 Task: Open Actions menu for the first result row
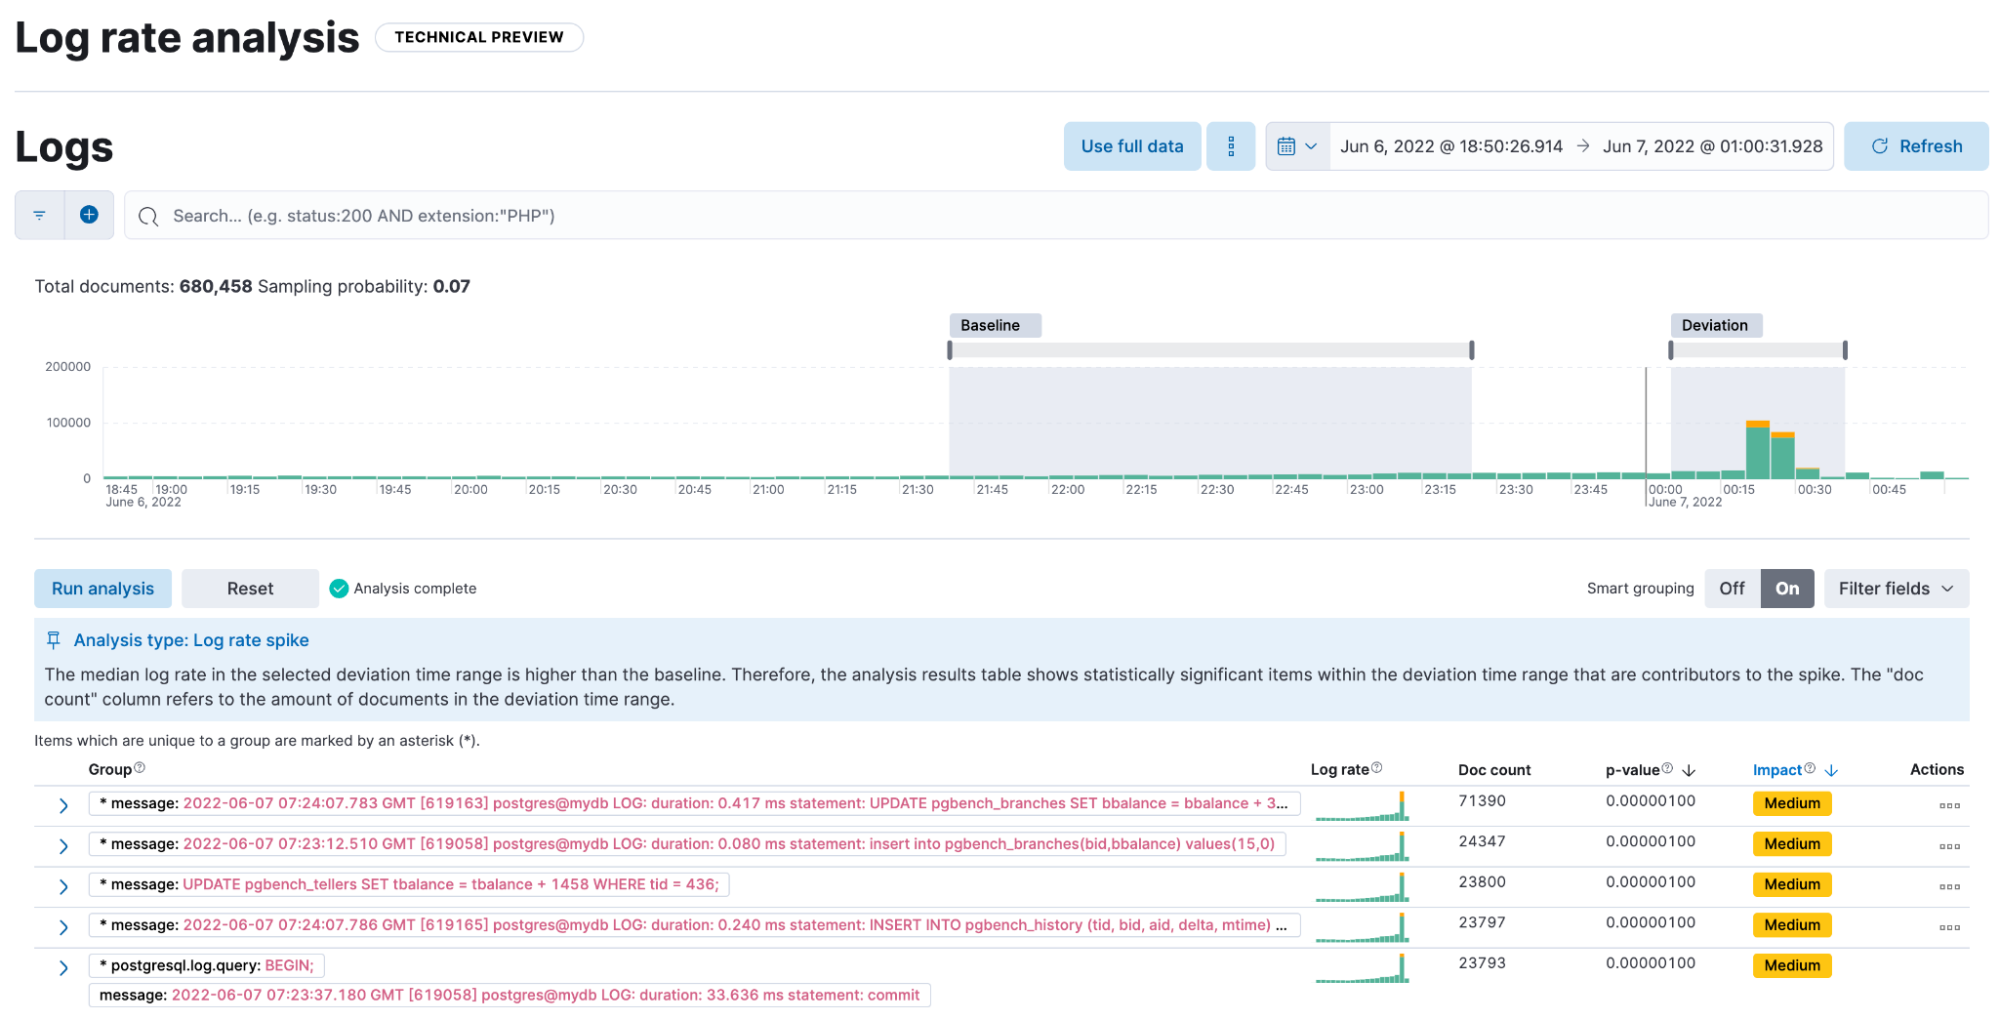click(1949, 804)
